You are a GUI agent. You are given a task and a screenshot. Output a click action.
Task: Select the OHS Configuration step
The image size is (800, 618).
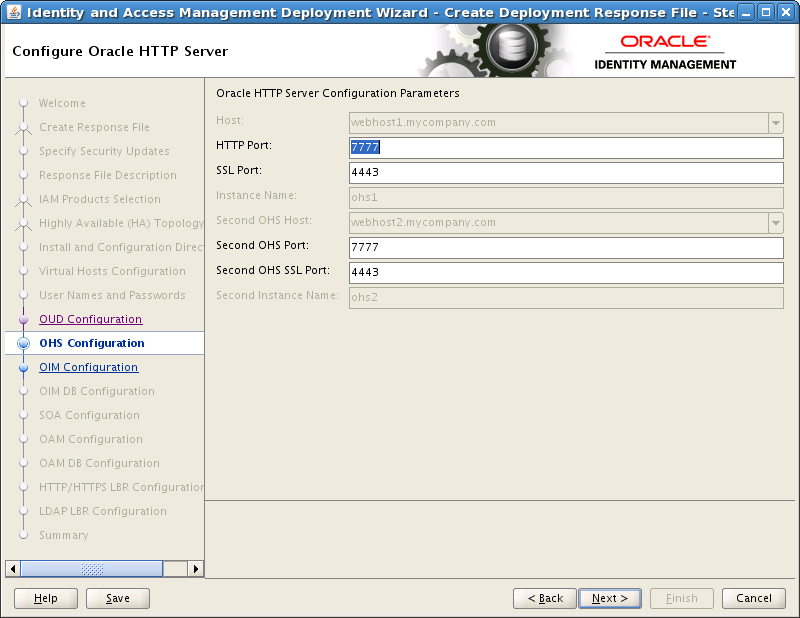click(x=92, y=343)
